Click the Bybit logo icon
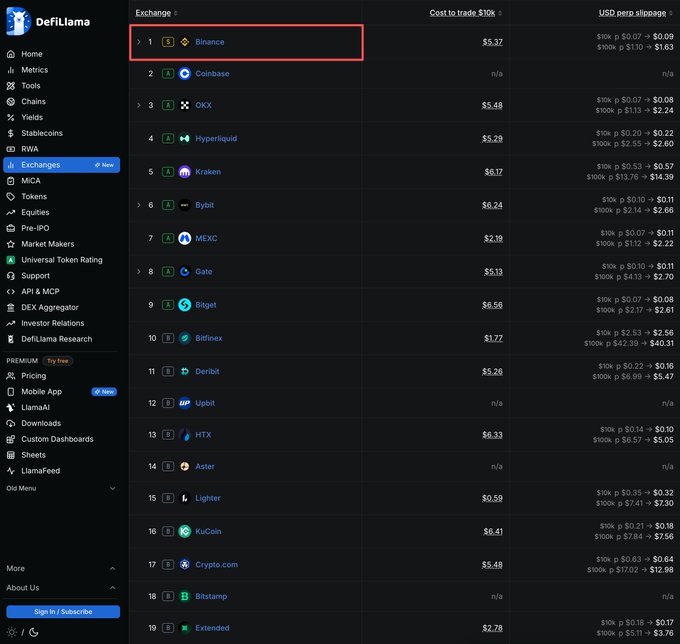This screenshot has width=680, height=644. pyautogui.click(x=185, y=205)
